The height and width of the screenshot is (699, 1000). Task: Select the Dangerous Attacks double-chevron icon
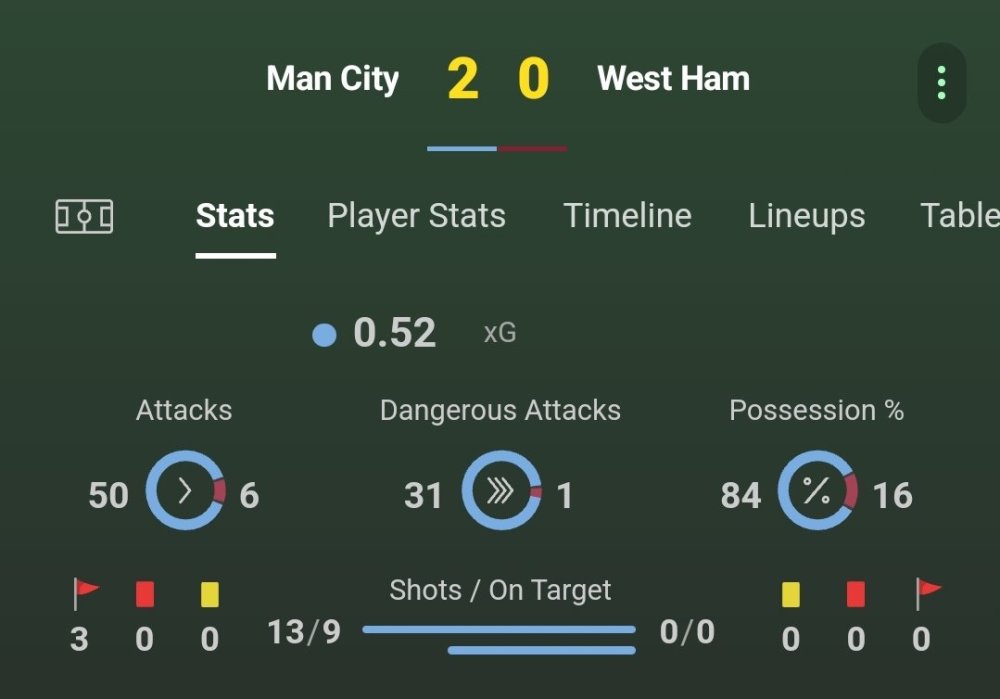(x=500, y=491)
